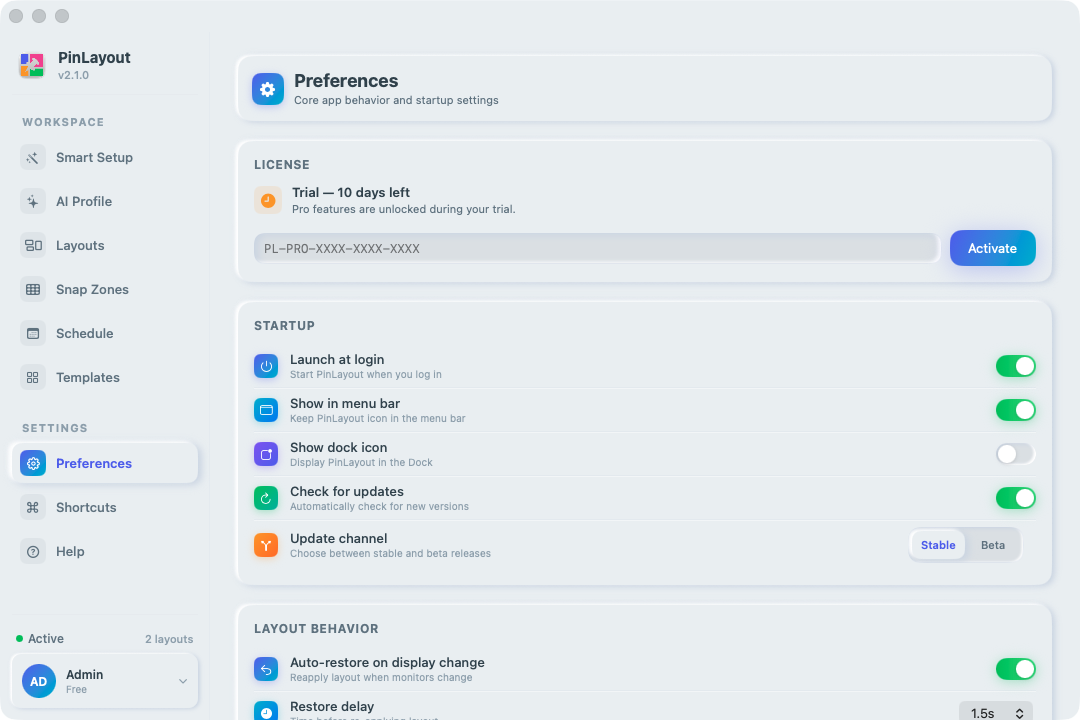
Task: Toggle Check for updates off
Action: [x=1015, y=499]
